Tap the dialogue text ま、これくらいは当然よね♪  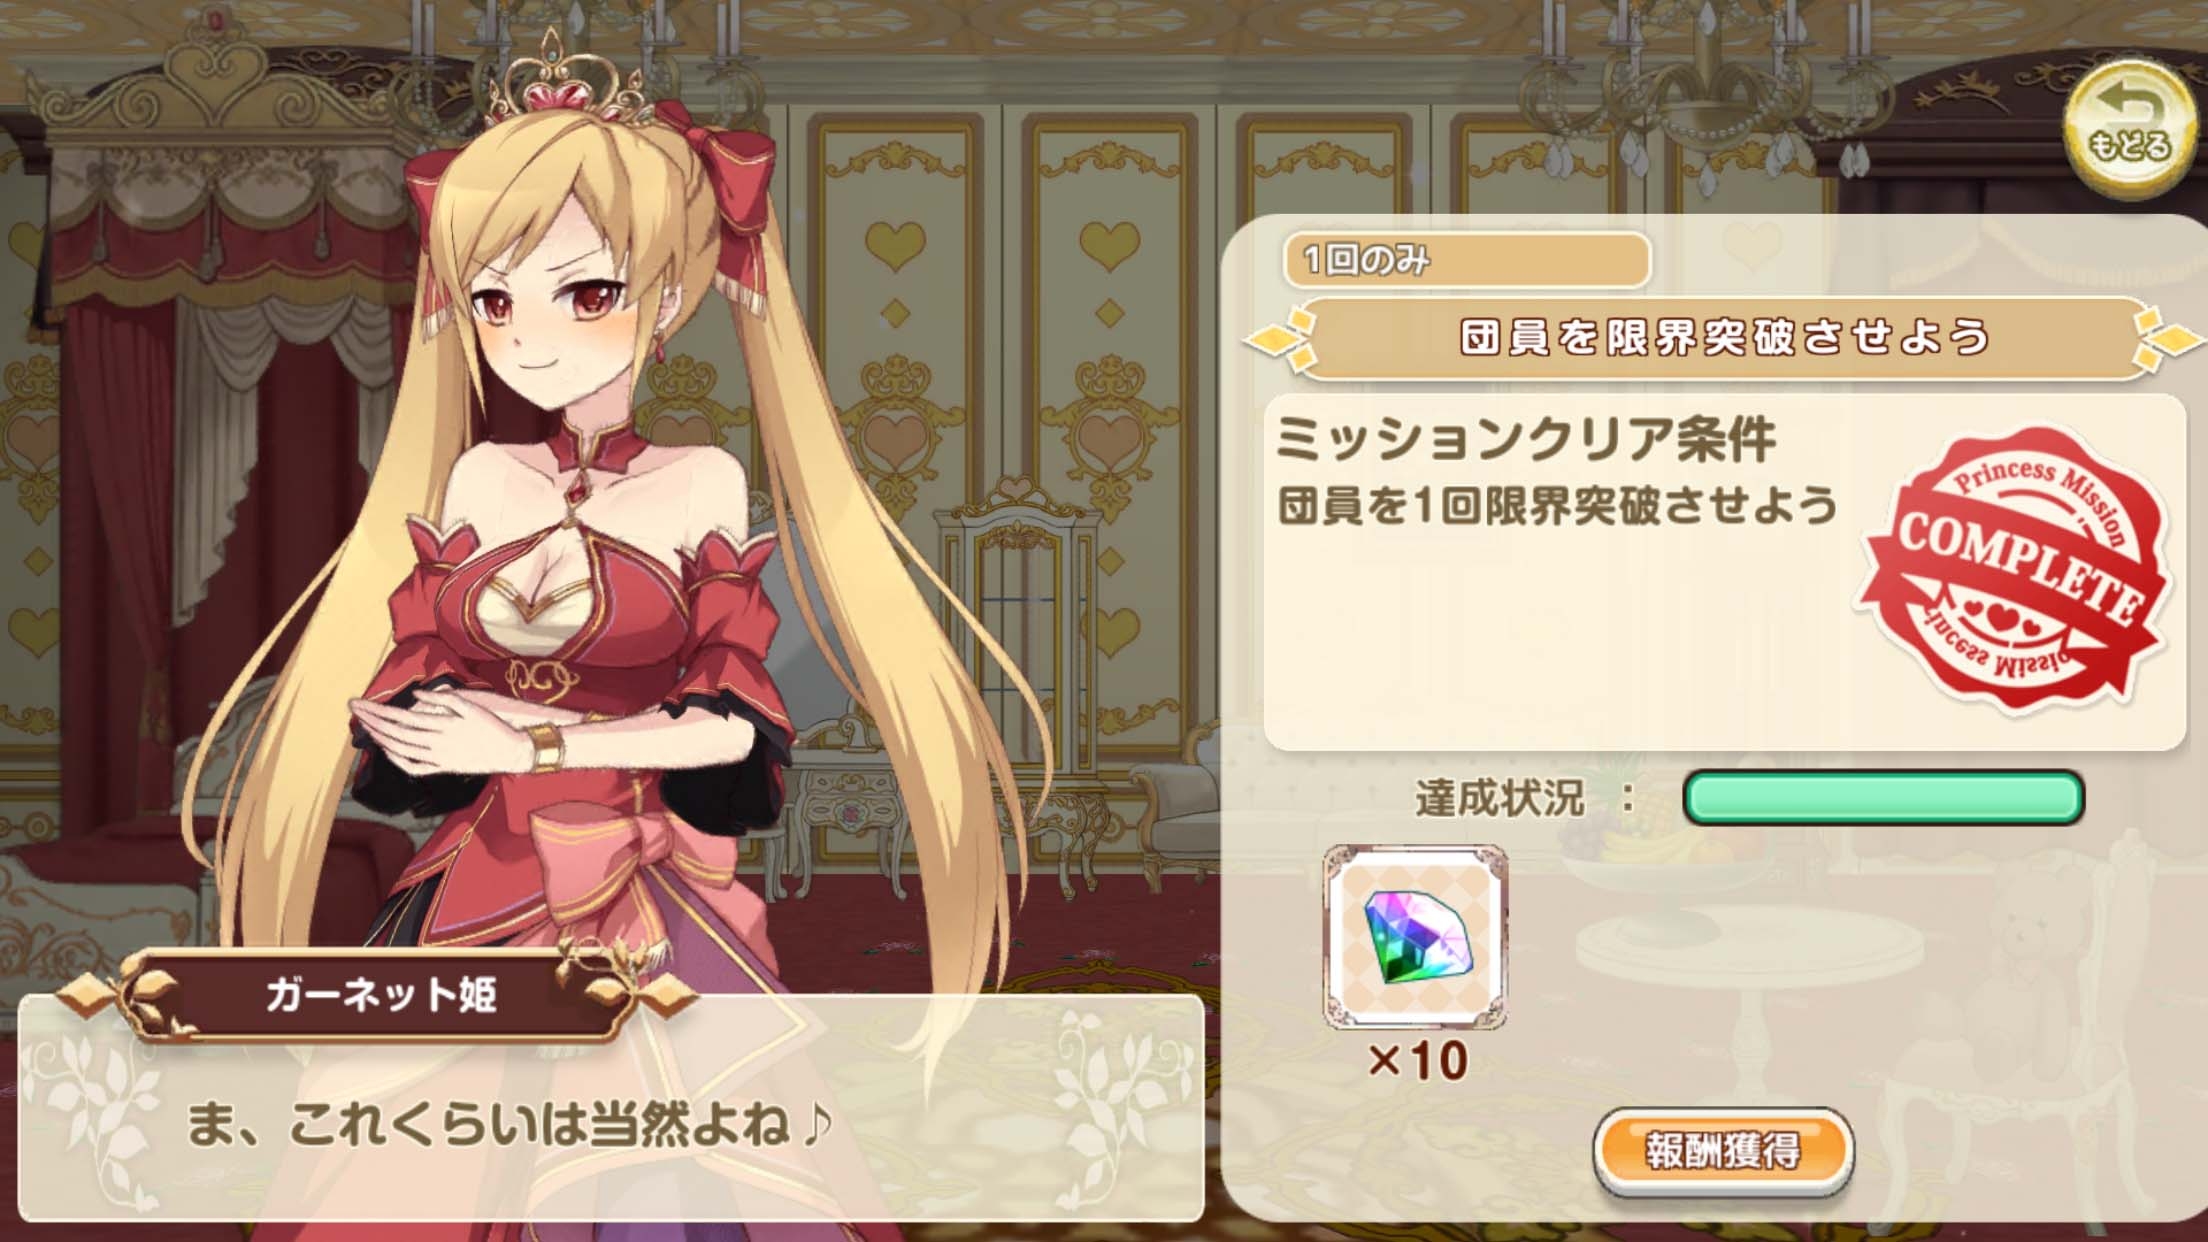pos(509,1125)
